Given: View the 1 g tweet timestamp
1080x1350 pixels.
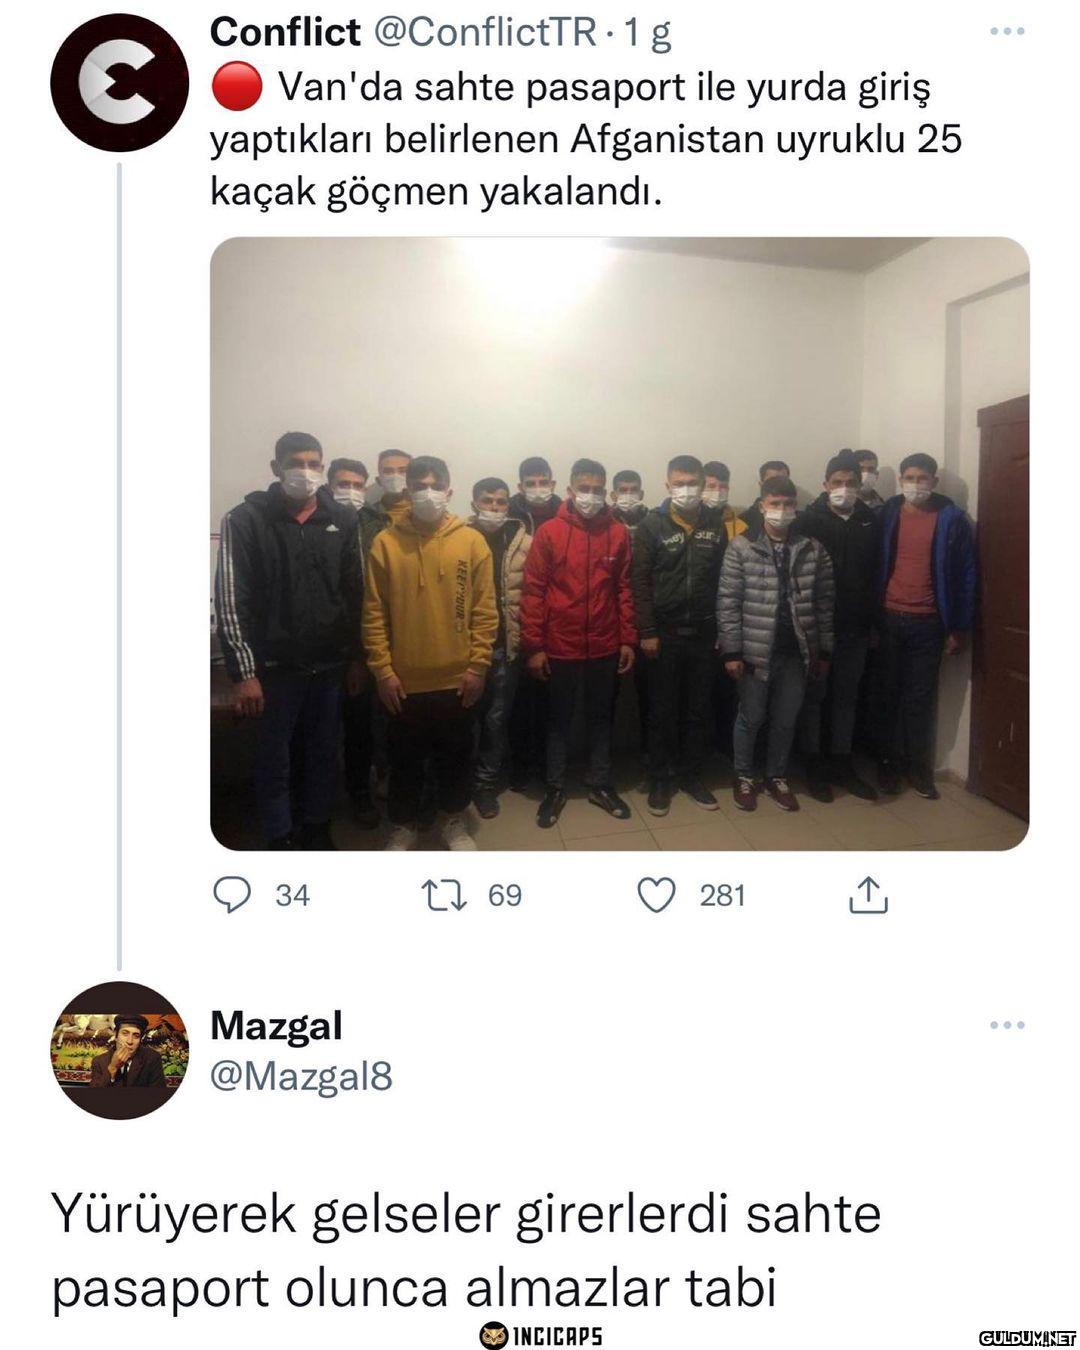Looking at the screenshot, I should click(x=647, y=34).
